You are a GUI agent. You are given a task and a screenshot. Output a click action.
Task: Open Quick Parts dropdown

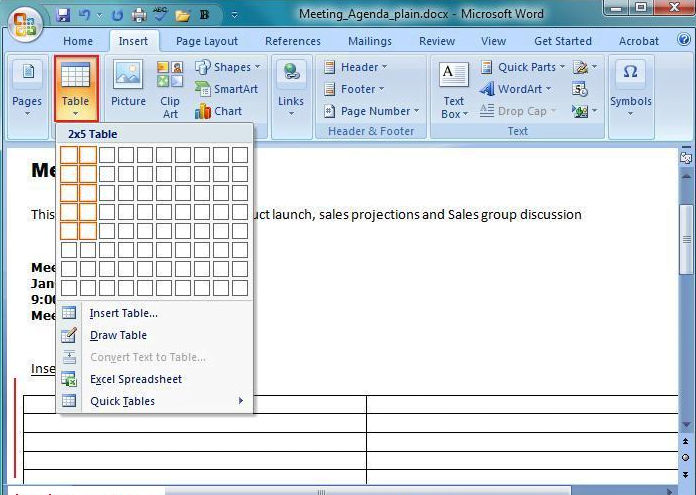523,67
